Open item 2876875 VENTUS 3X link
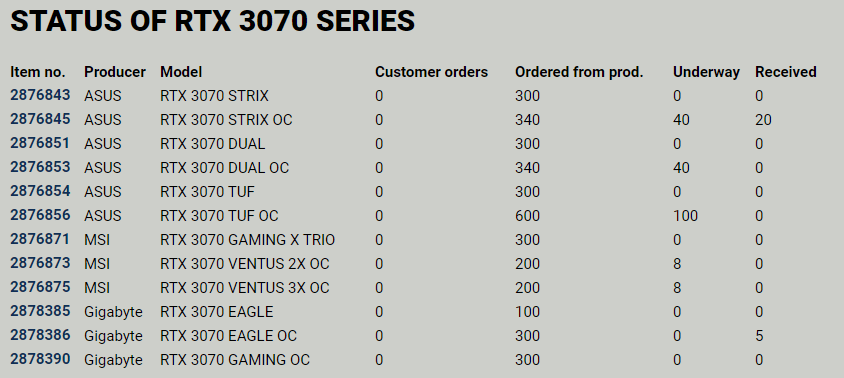Viewport: 844px width, 378px height. tap(40, 287)
